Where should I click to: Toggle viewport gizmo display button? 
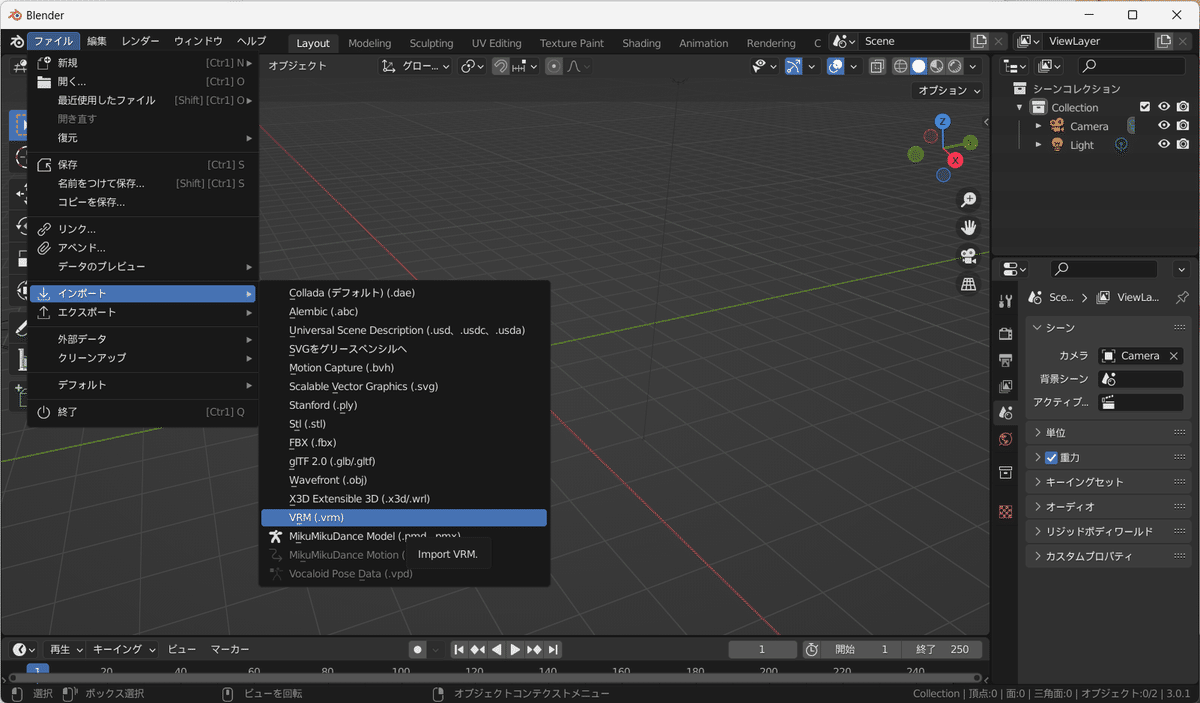coord(793,66)
